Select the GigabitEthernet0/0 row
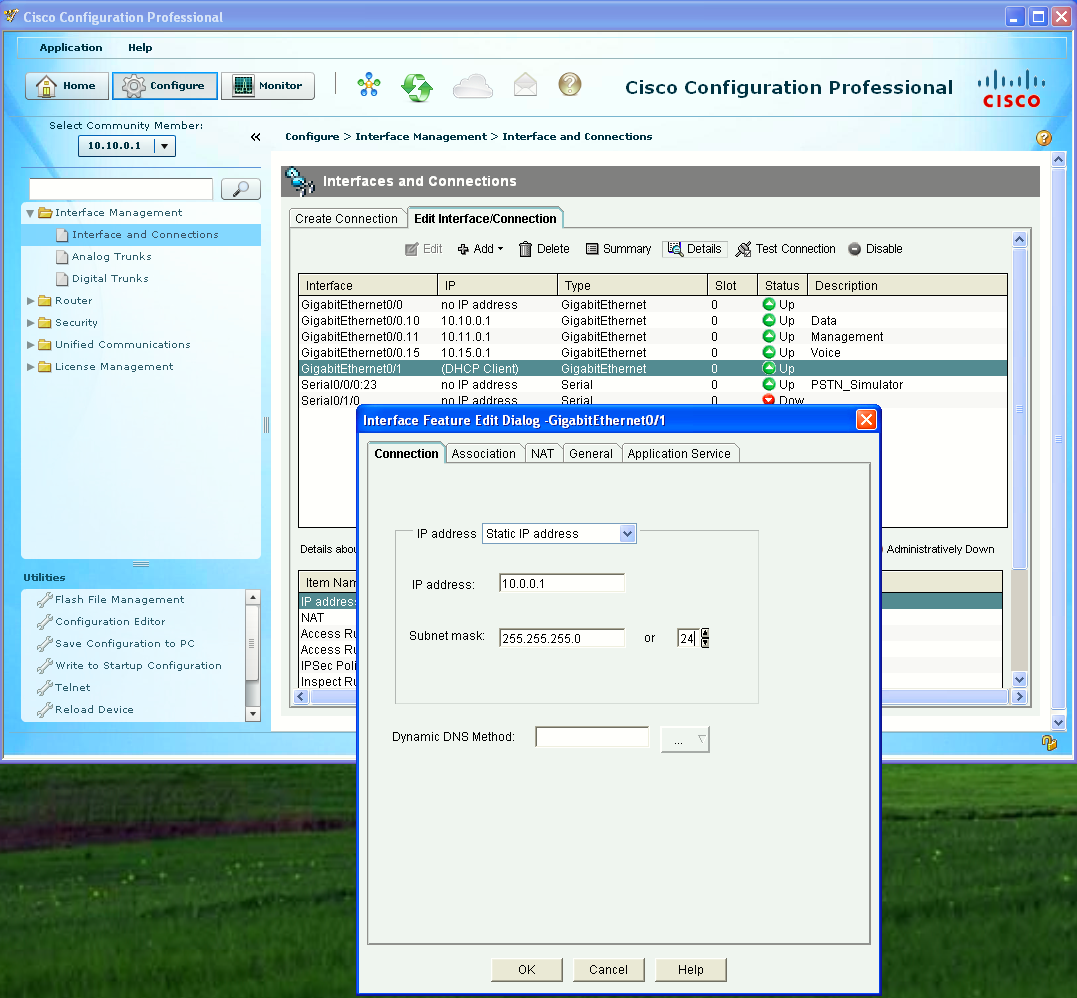Screen dimensions: 1077x998 [653, 304]
